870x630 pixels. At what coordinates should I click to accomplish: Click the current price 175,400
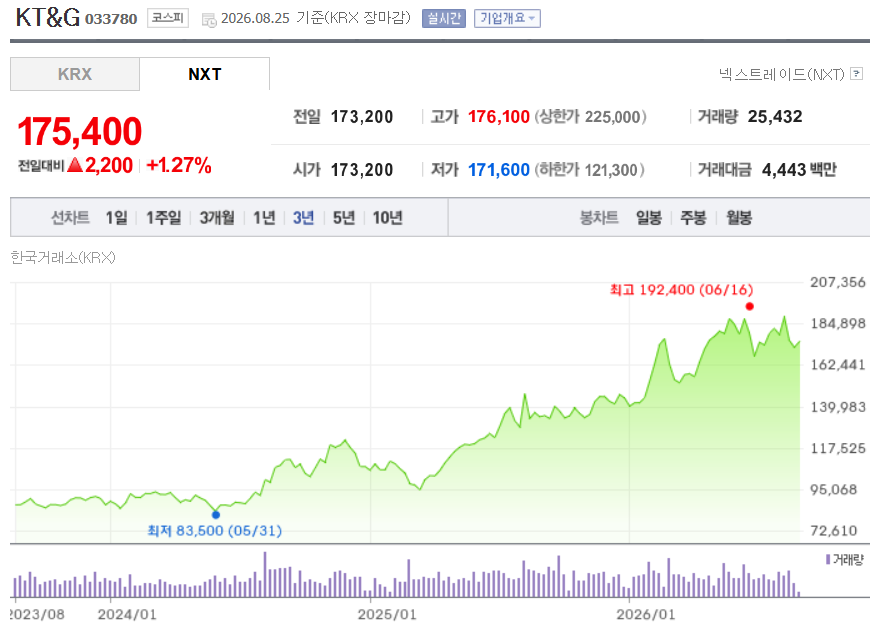point(80,132)
